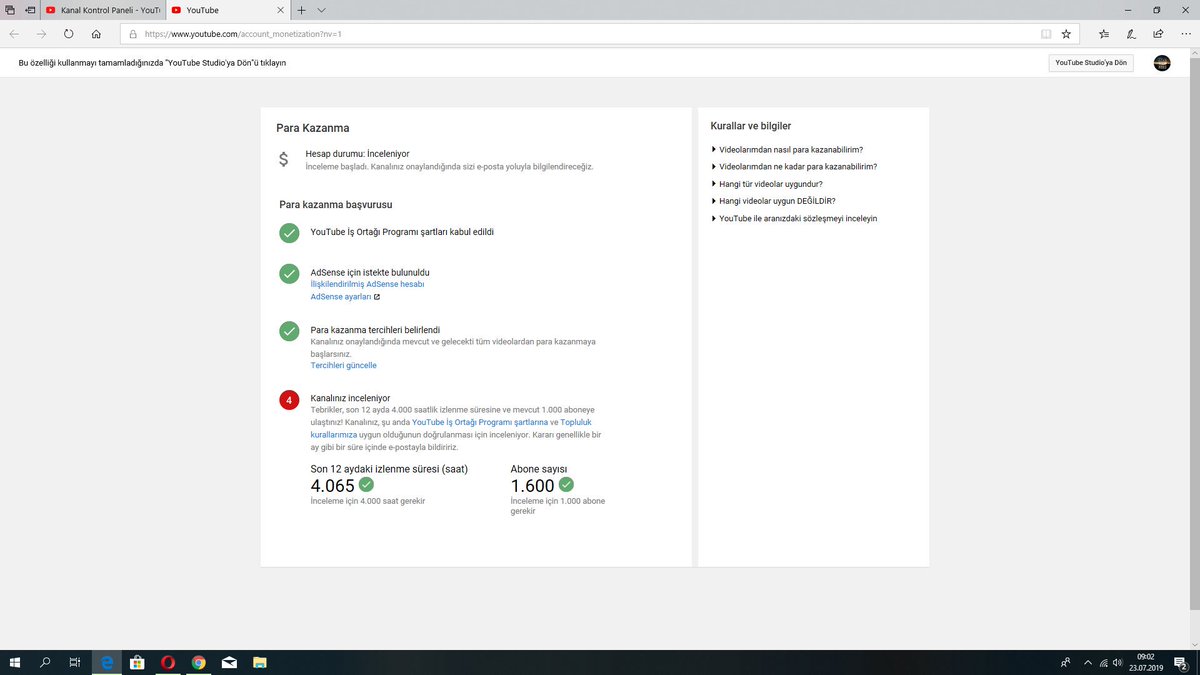The height and width of the screenshot is (675, 1200).
Task: Click the add notes pen icon
Action: point(1131,33)
